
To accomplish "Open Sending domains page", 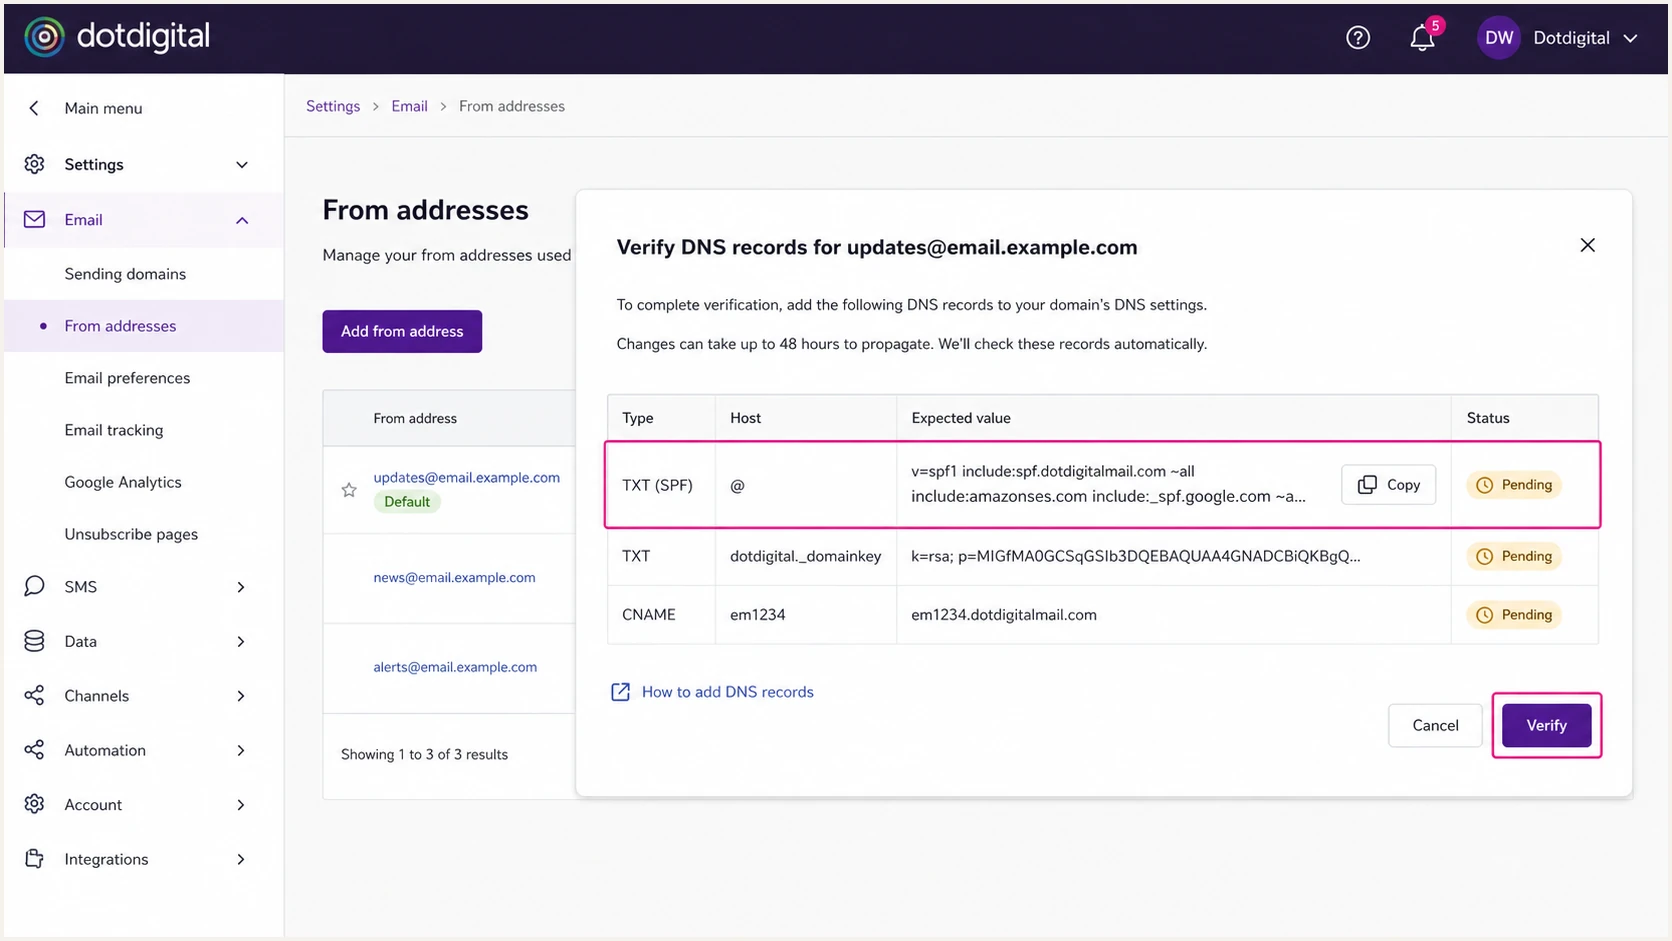I will click(x=125, y=274).
